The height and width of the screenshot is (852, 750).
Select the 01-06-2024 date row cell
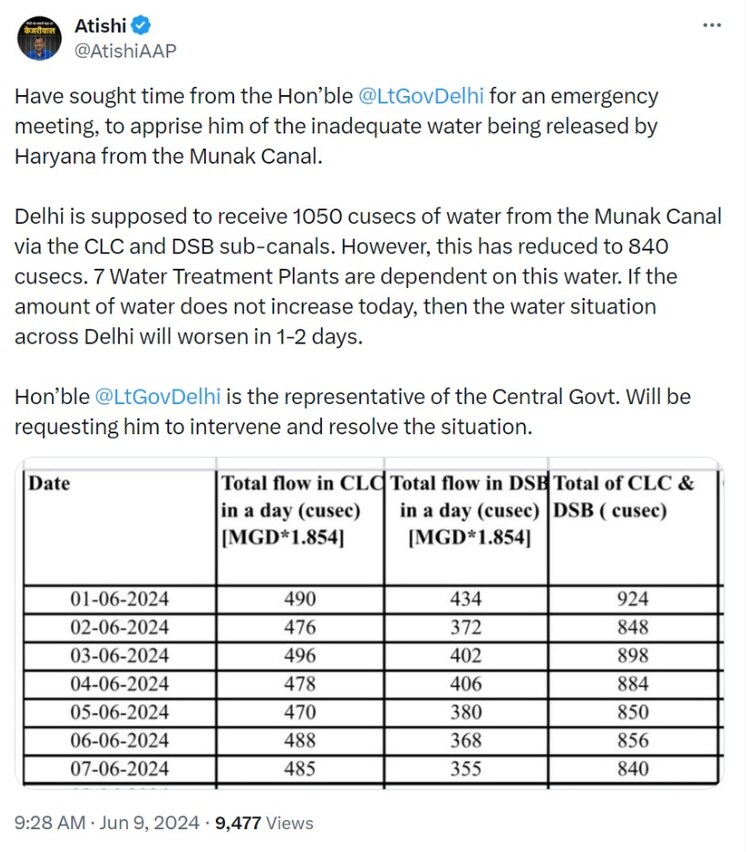pos(119,599)
